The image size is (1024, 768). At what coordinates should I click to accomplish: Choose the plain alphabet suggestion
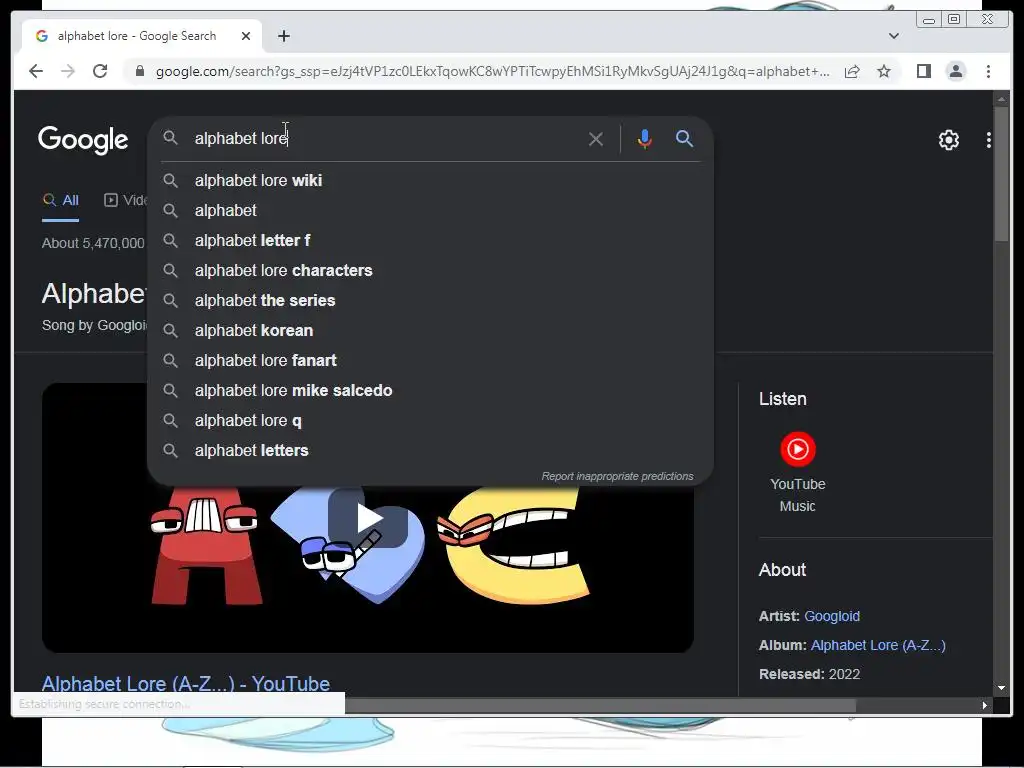[430, 210]
